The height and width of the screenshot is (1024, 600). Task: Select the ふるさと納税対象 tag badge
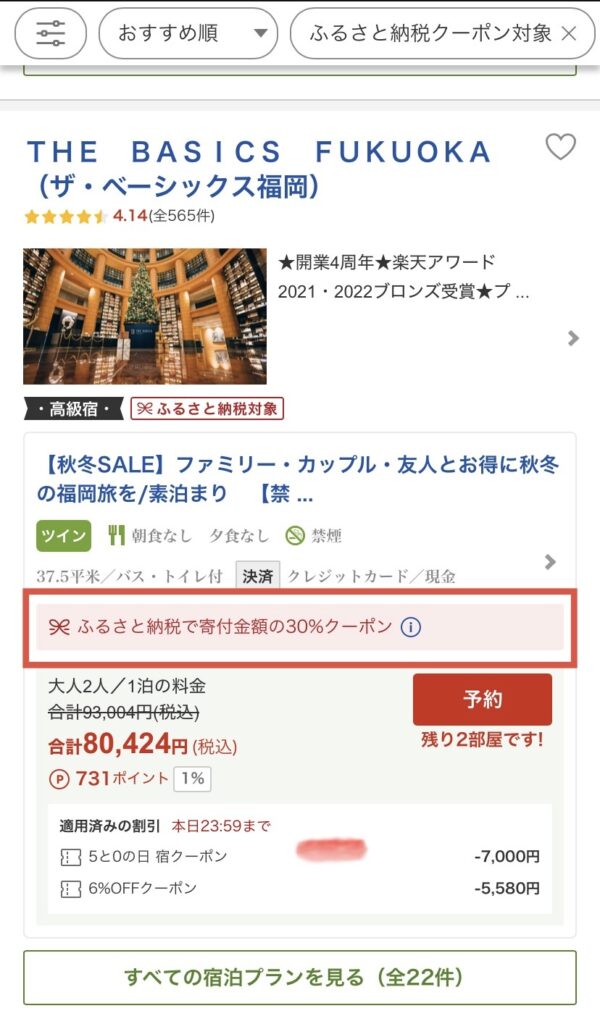pyautogui.click(x=207, y=409)
